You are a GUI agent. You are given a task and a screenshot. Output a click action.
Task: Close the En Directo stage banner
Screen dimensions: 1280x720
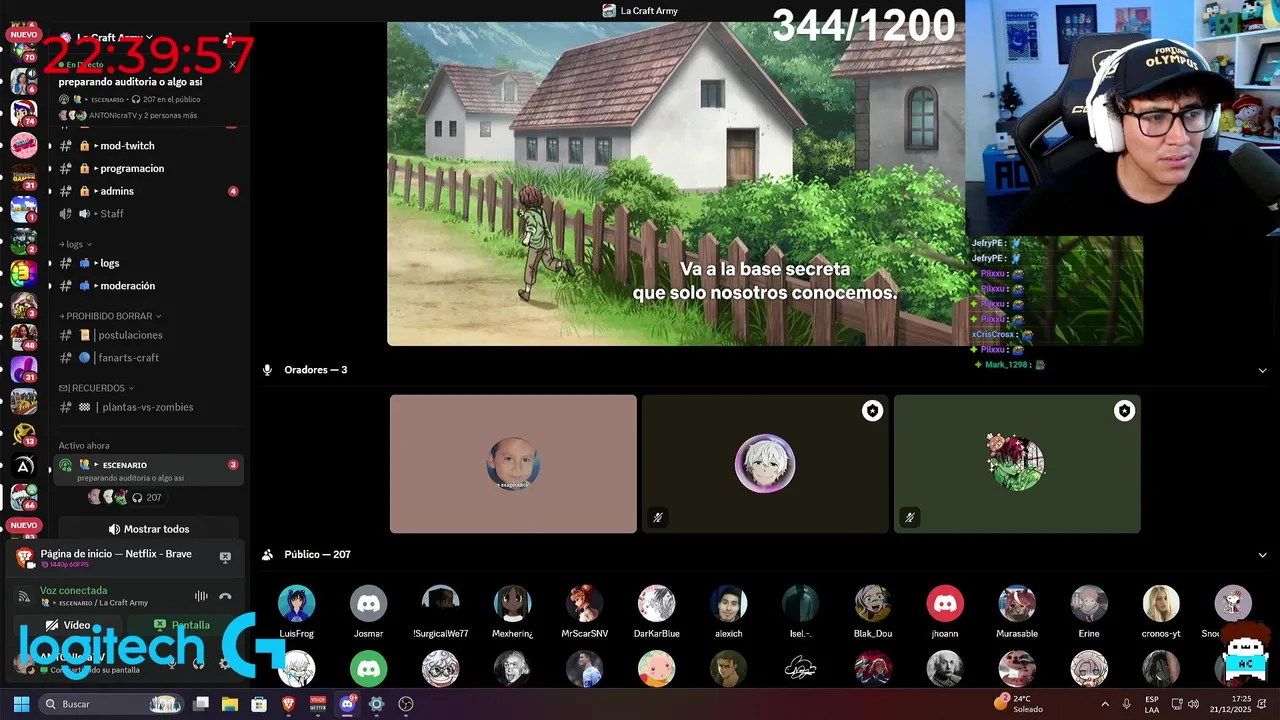pyautogui.click(x=232, y=65)
